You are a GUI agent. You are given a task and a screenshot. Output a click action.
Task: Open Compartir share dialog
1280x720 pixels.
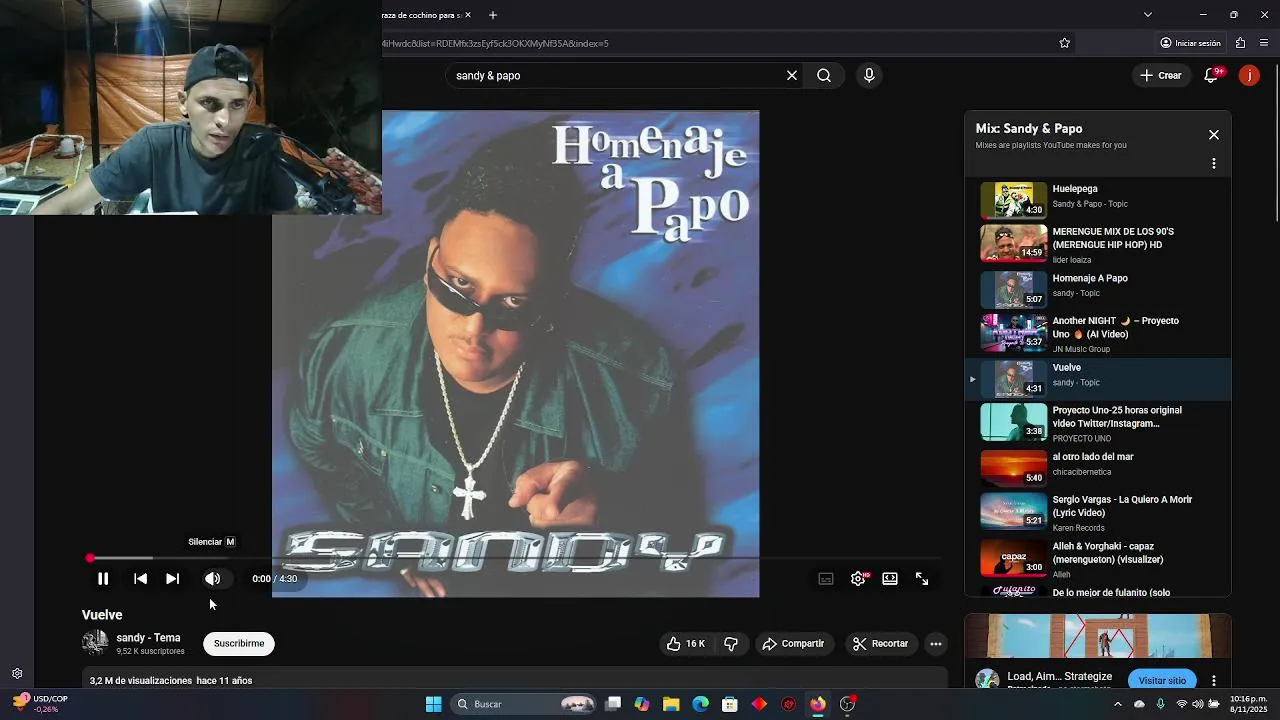793,644
